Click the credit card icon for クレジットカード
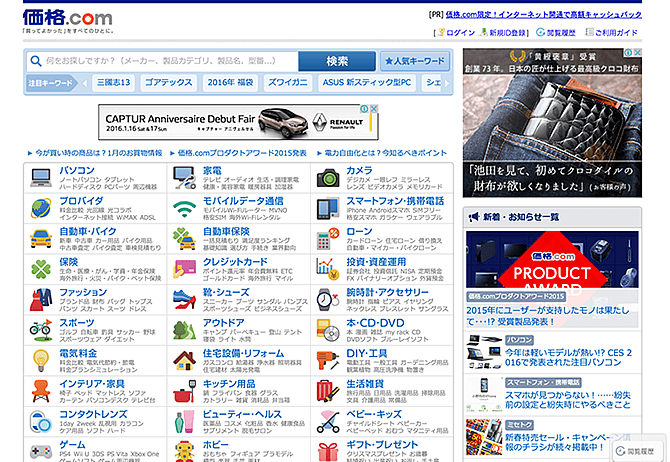 pyautogui.click(x=184, y=268)
